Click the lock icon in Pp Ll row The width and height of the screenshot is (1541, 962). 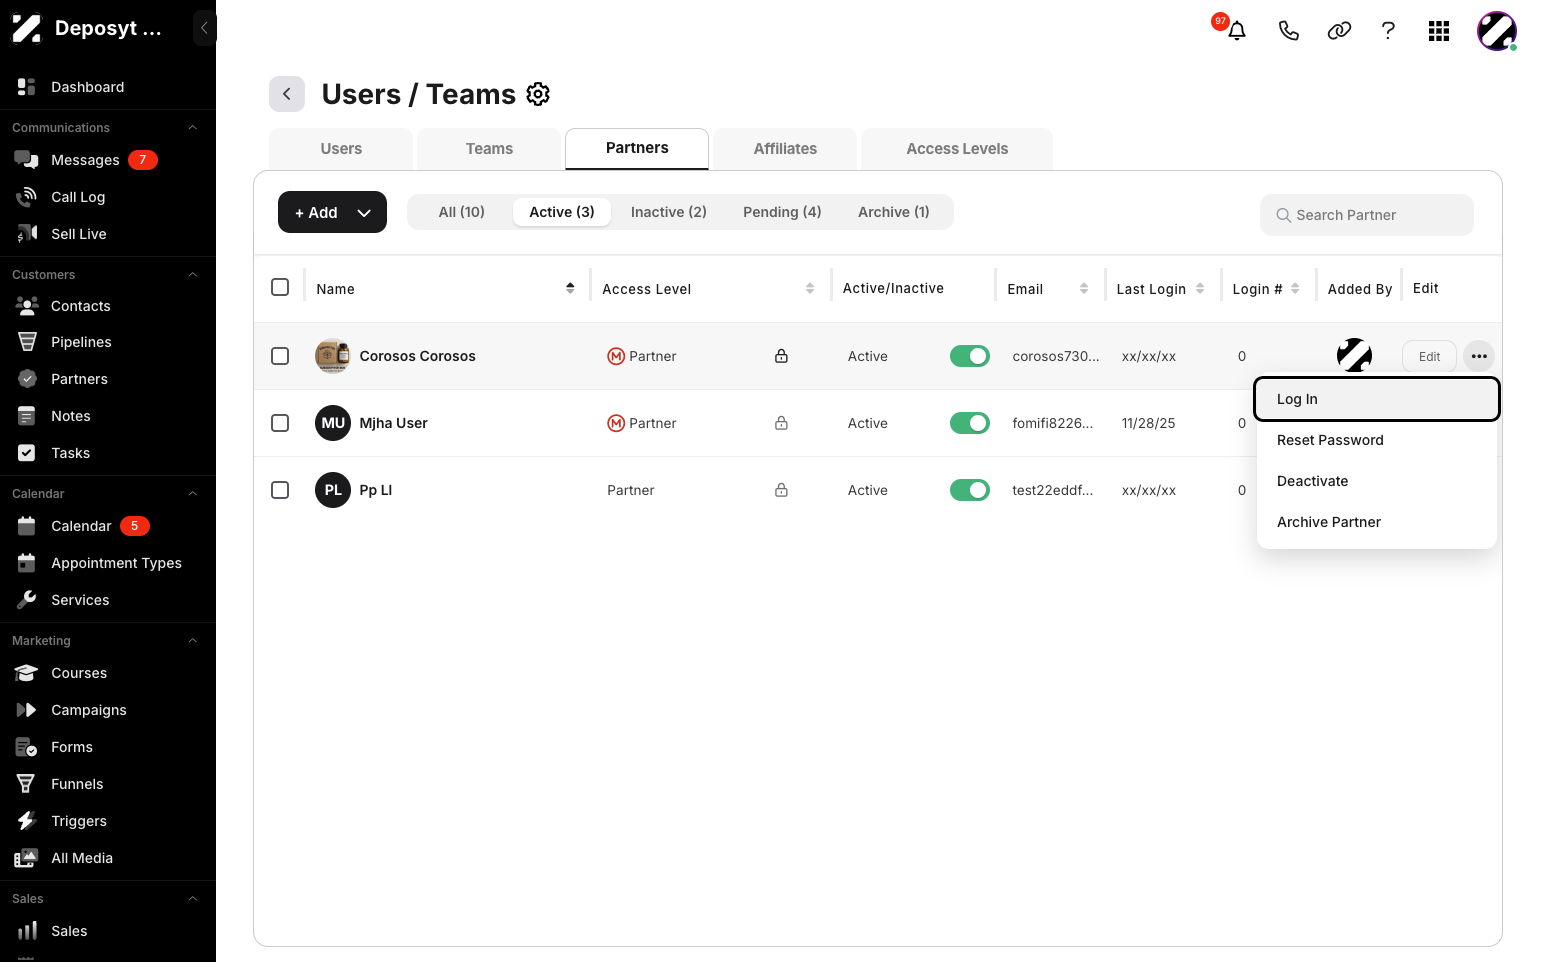(781, 490)
